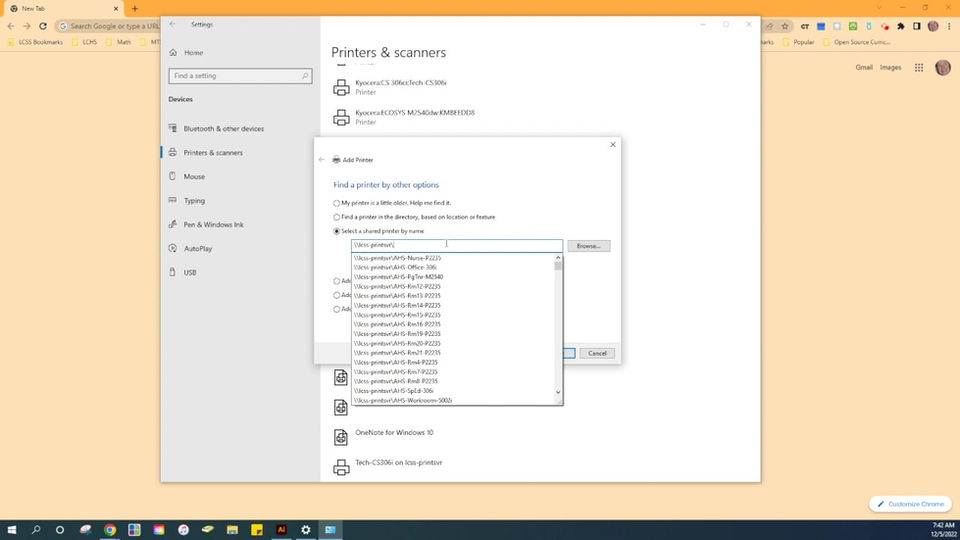Select Tech-CS306i on lcss-printsvr printer icon

[x=341, y=467]
